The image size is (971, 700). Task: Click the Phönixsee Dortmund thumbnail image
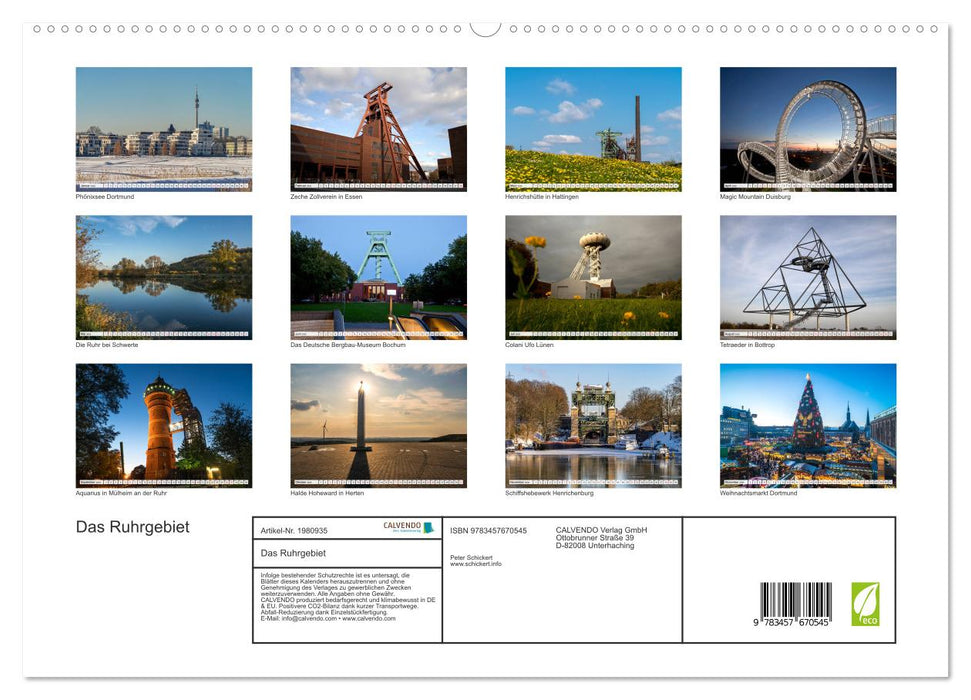point(164,125)
